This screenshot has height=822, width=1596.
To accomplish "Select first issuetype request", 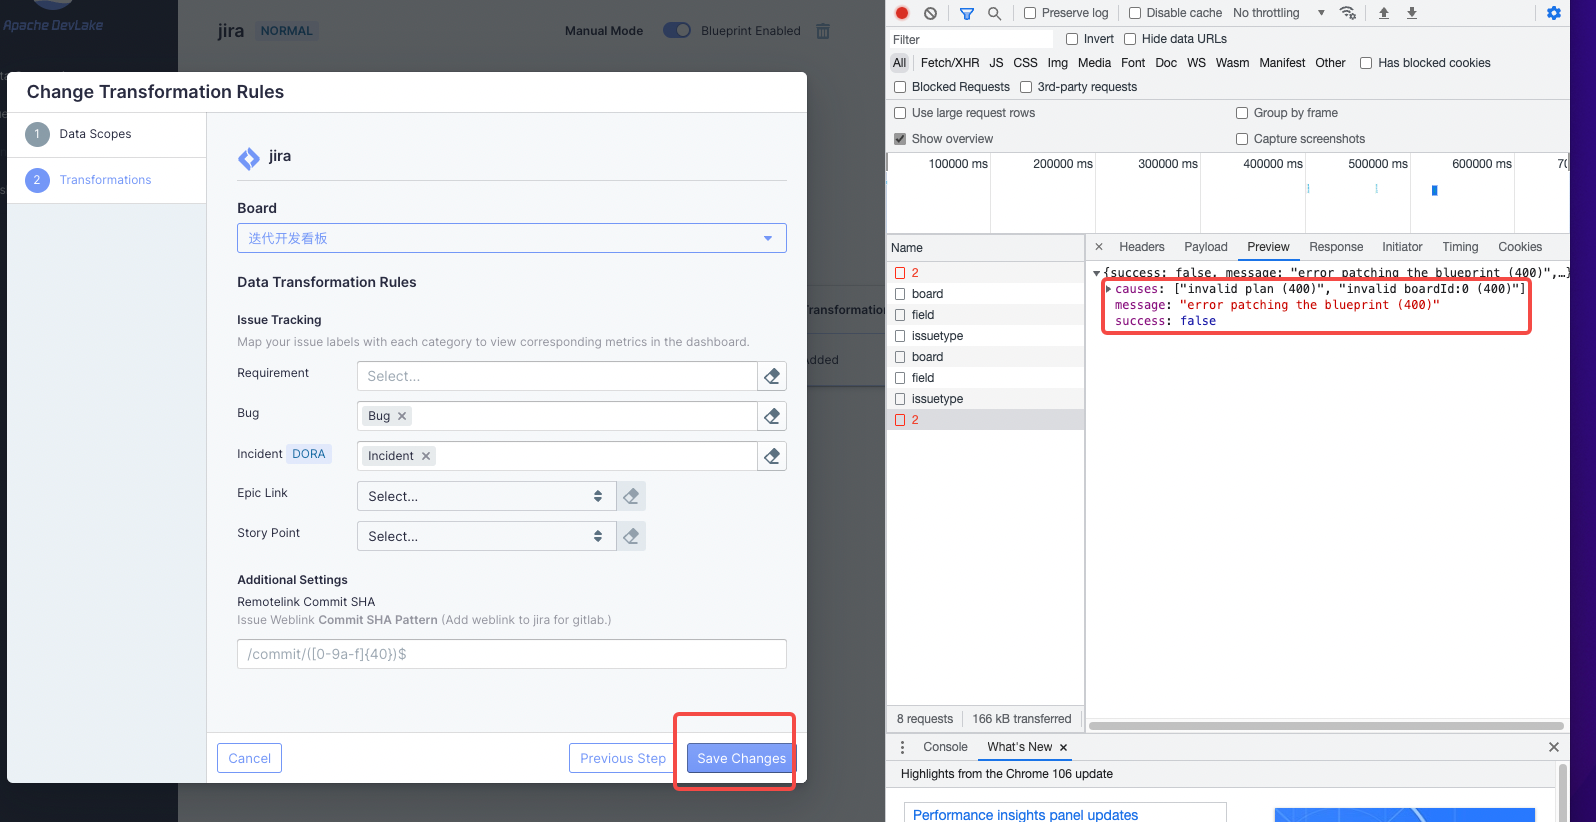I will (x=985, y=336).
